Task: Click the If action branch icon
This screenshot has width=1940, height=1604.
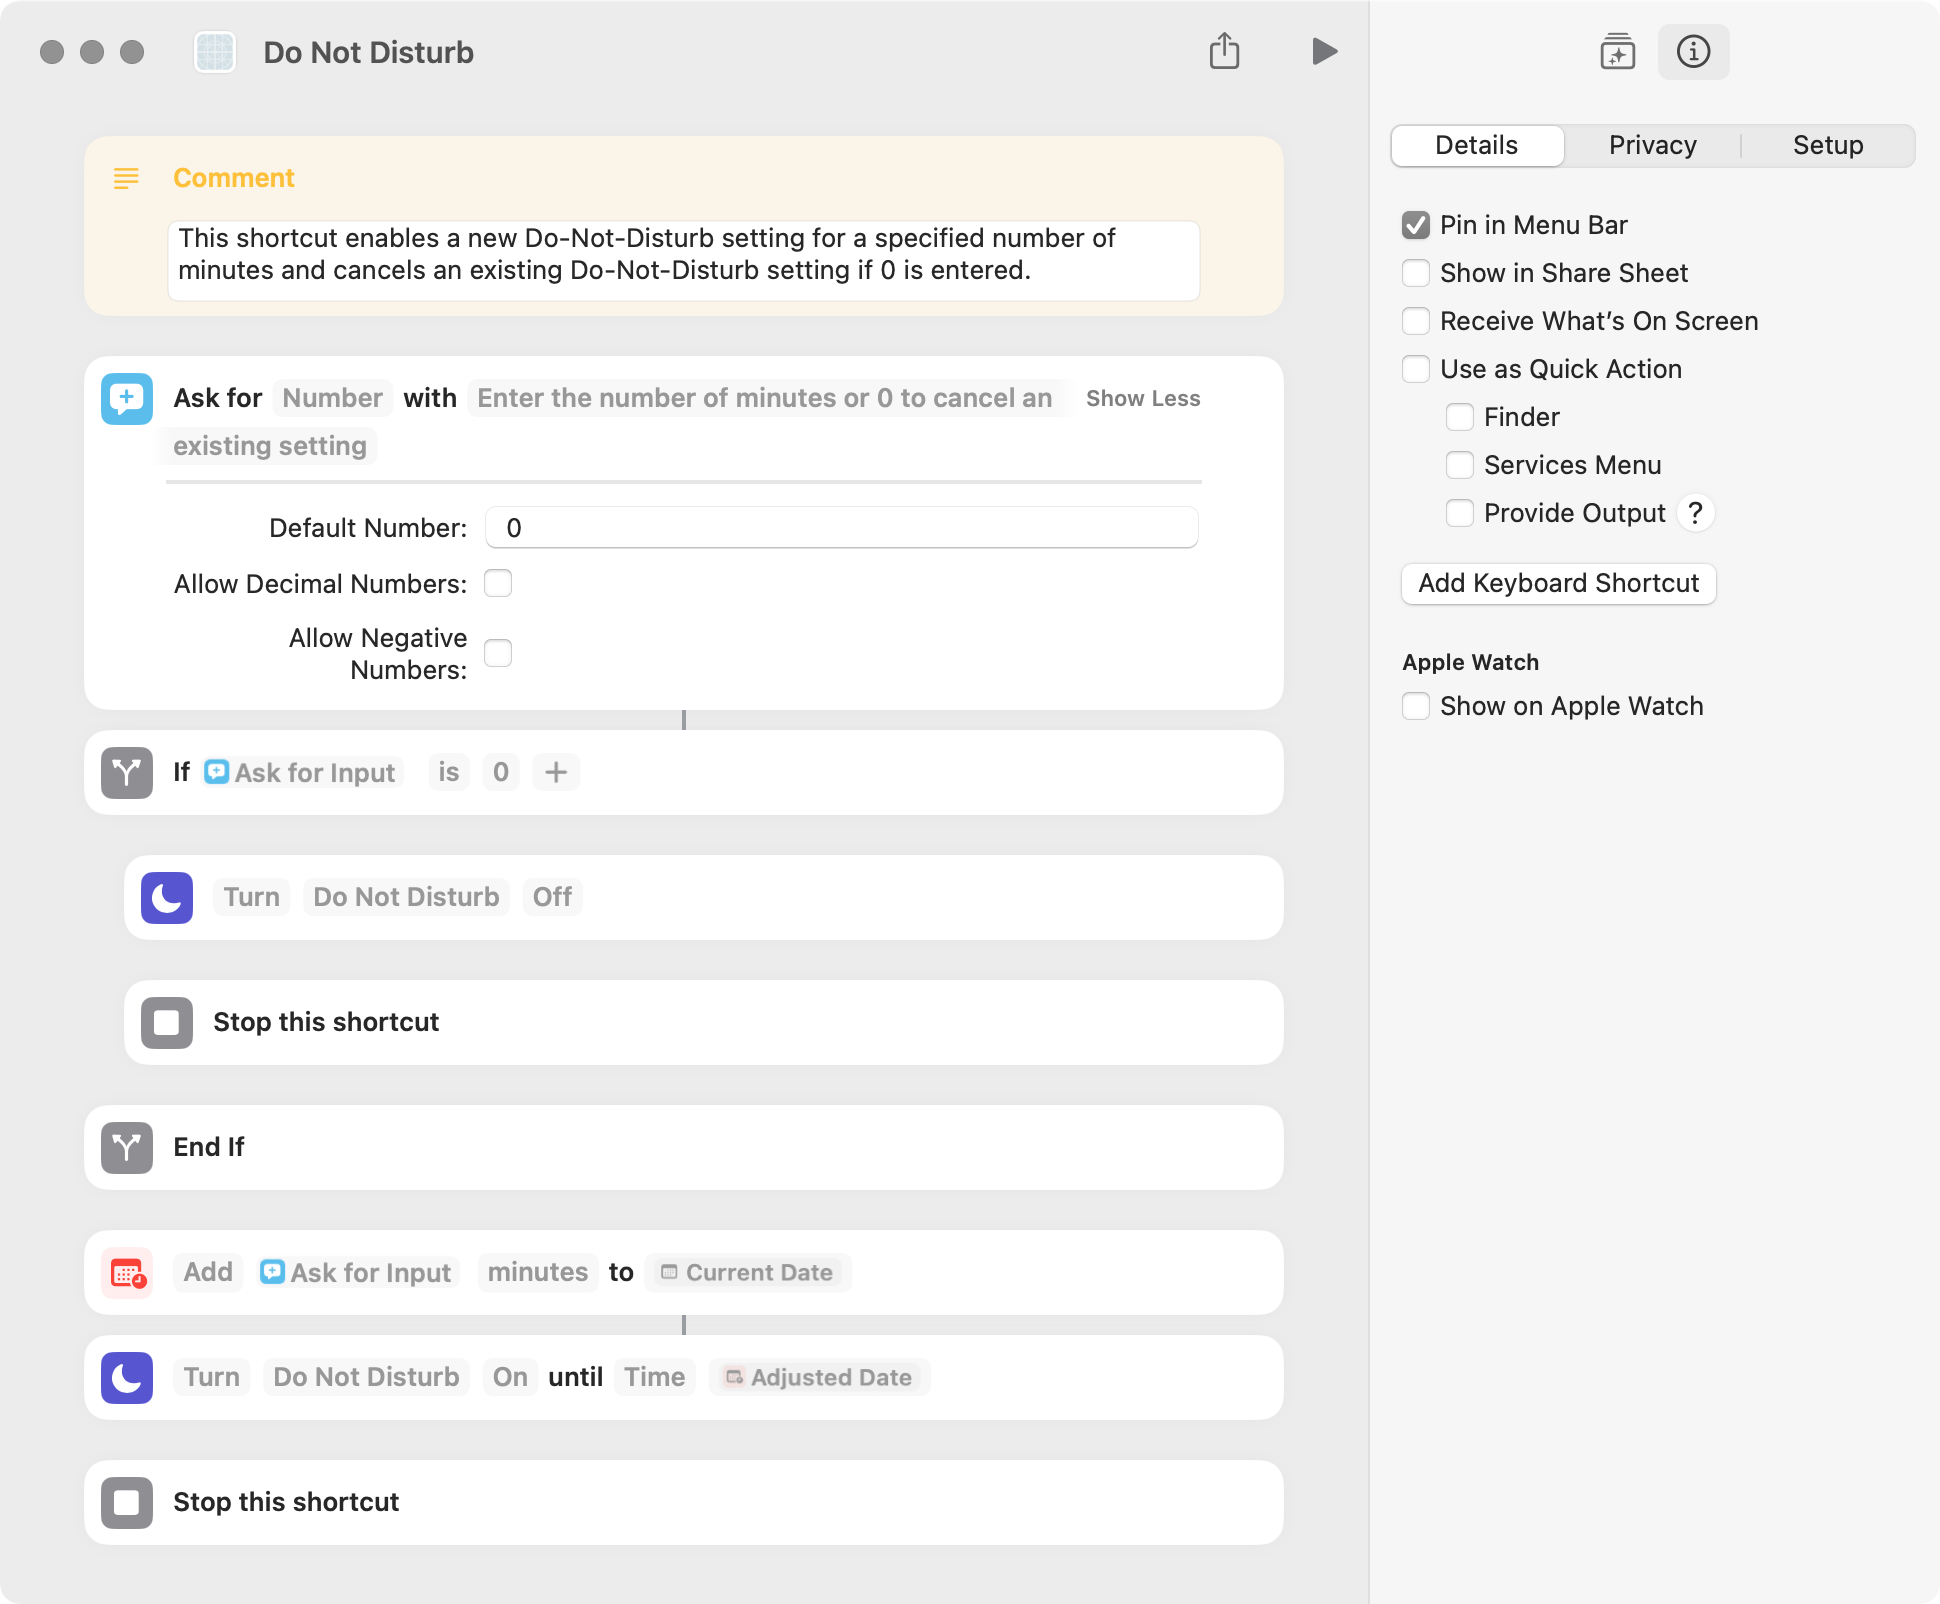Action: point(127,772)
